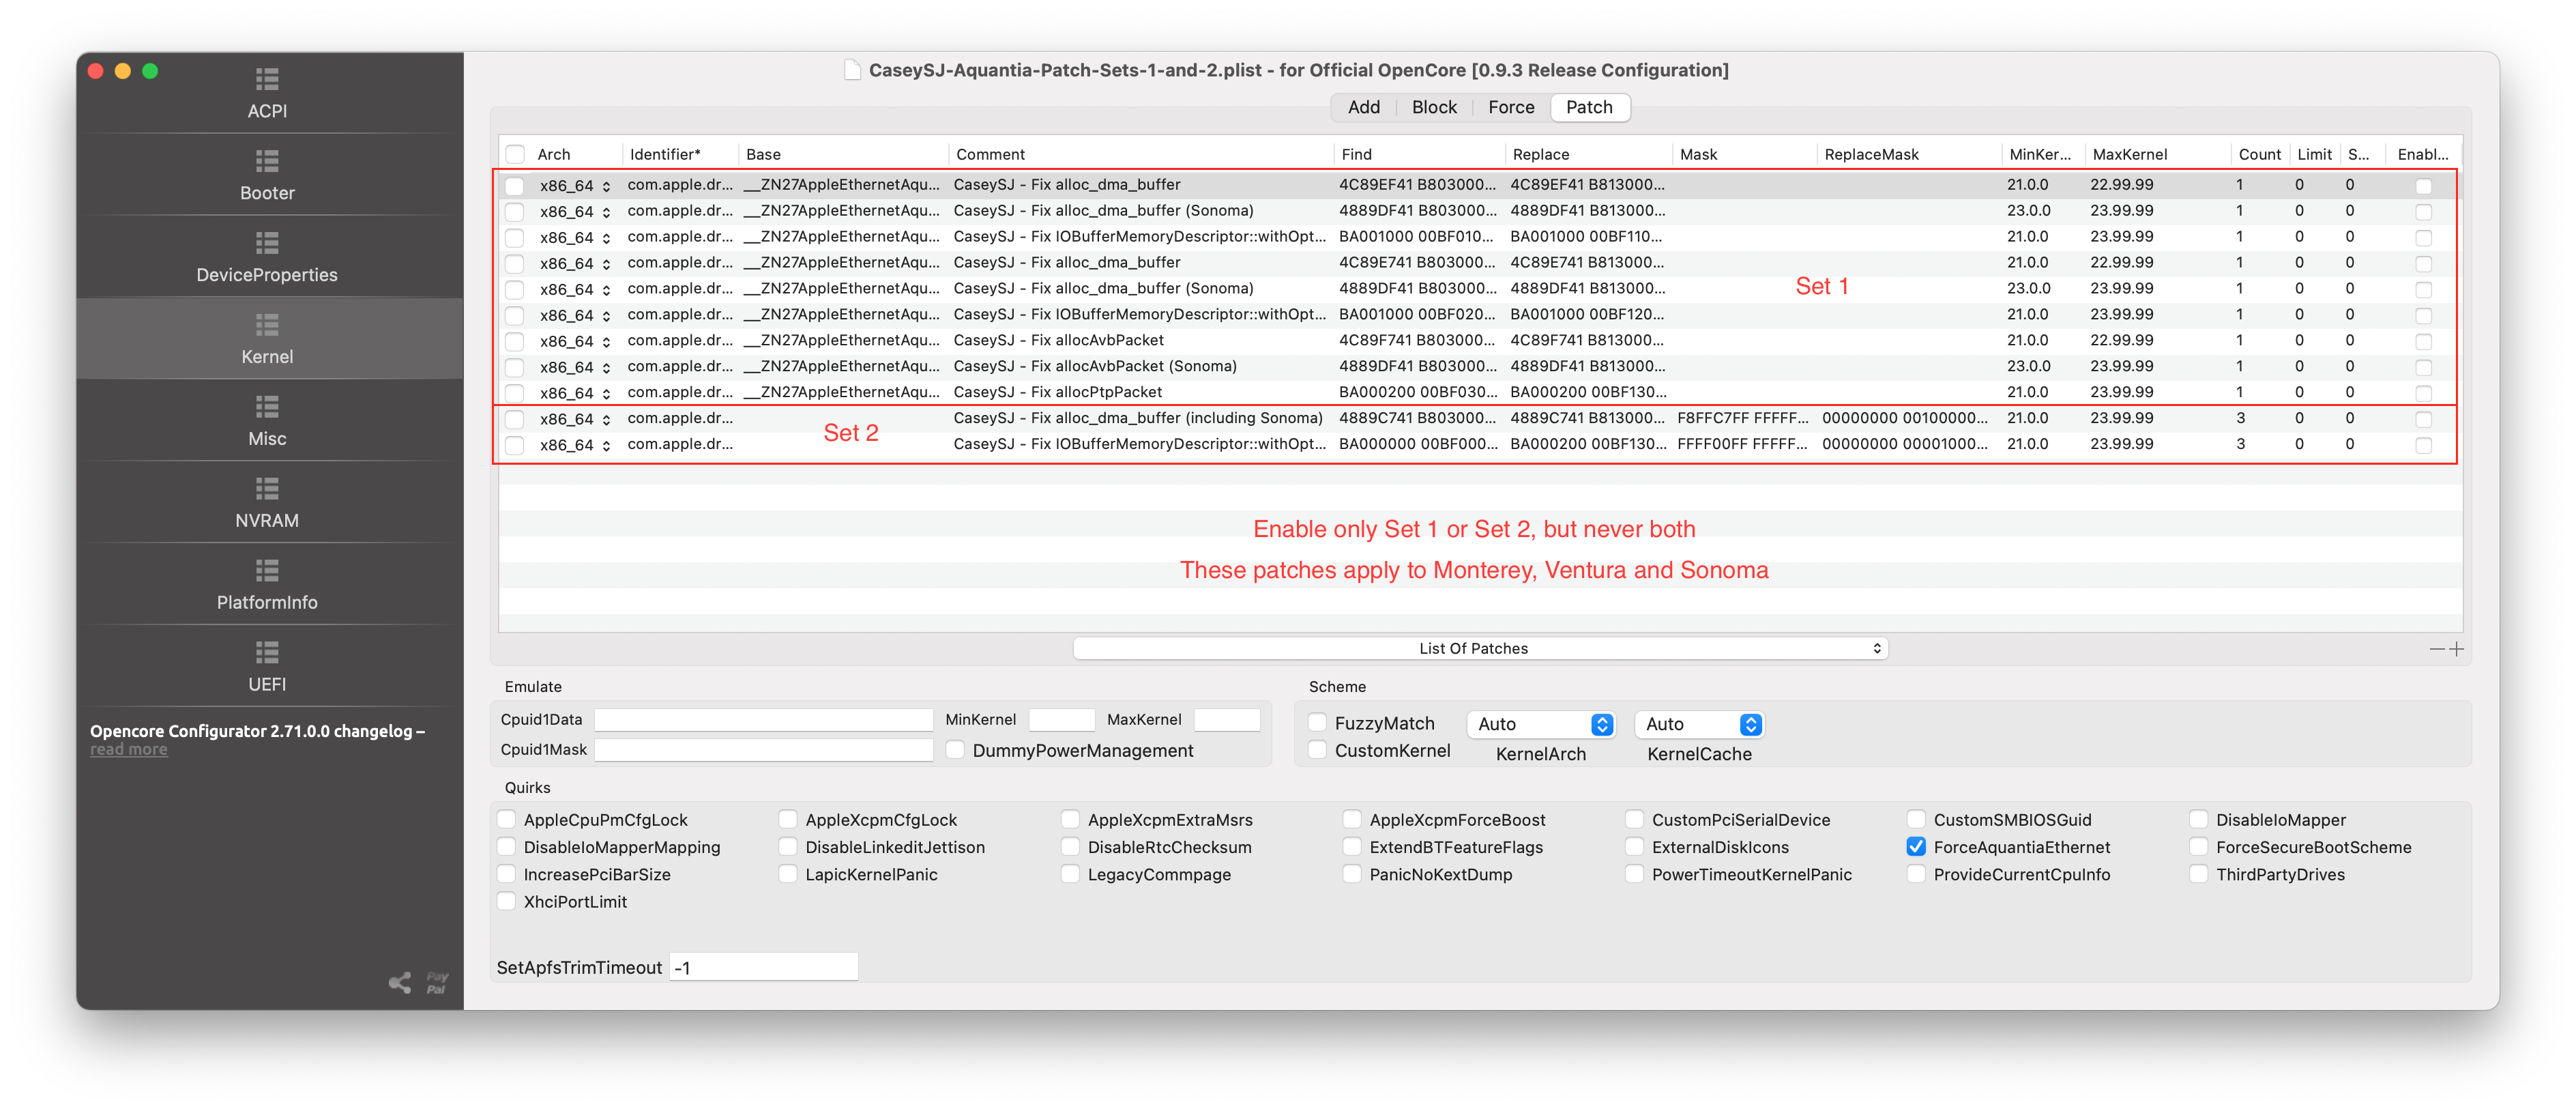Viewport: 2576px width, 1111px height.
Task: Enable the DummyPowerManagement checkbox
Action: (955, 750)
